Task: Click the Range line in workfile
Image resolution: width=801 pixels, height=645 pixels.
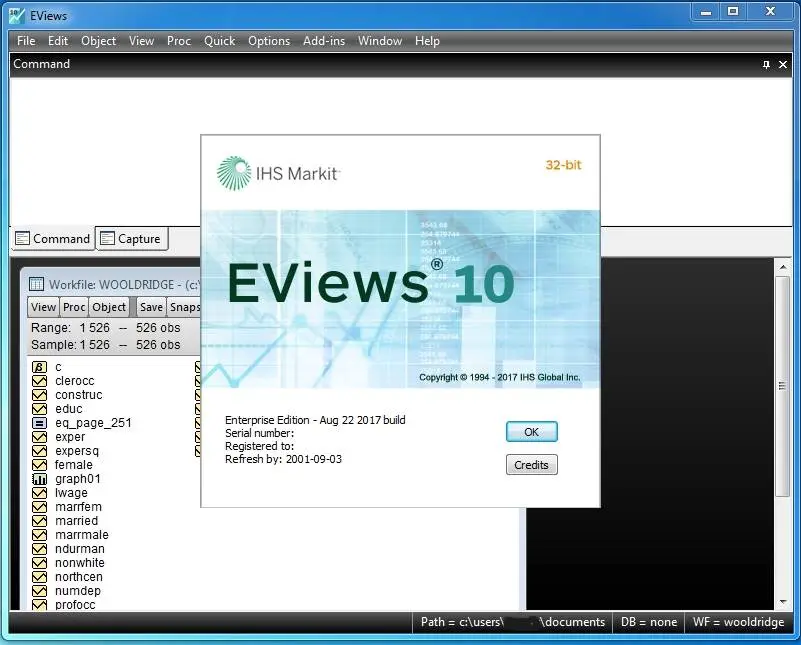Action: pos(106,328)
